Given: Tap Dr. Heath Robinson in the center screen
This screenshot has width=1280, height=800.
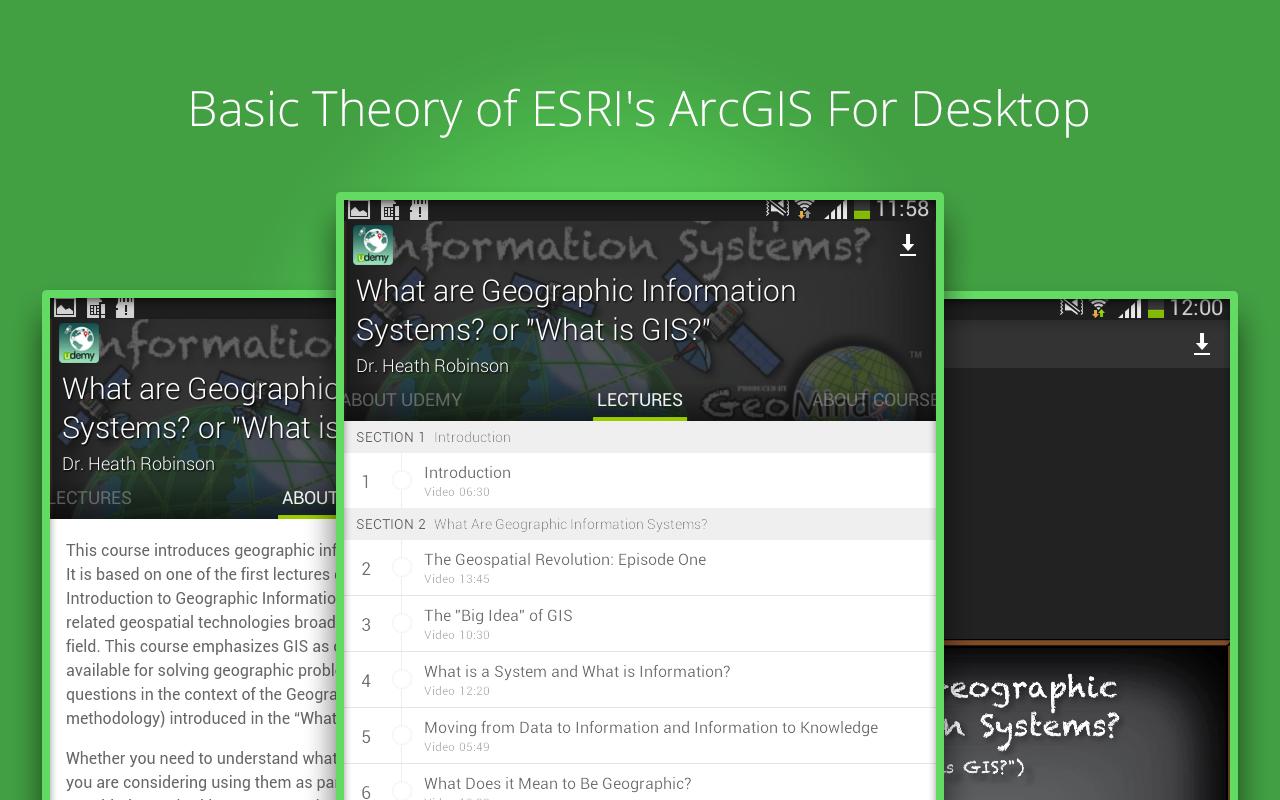Looking at the screenshot, I should pos(432,366).
